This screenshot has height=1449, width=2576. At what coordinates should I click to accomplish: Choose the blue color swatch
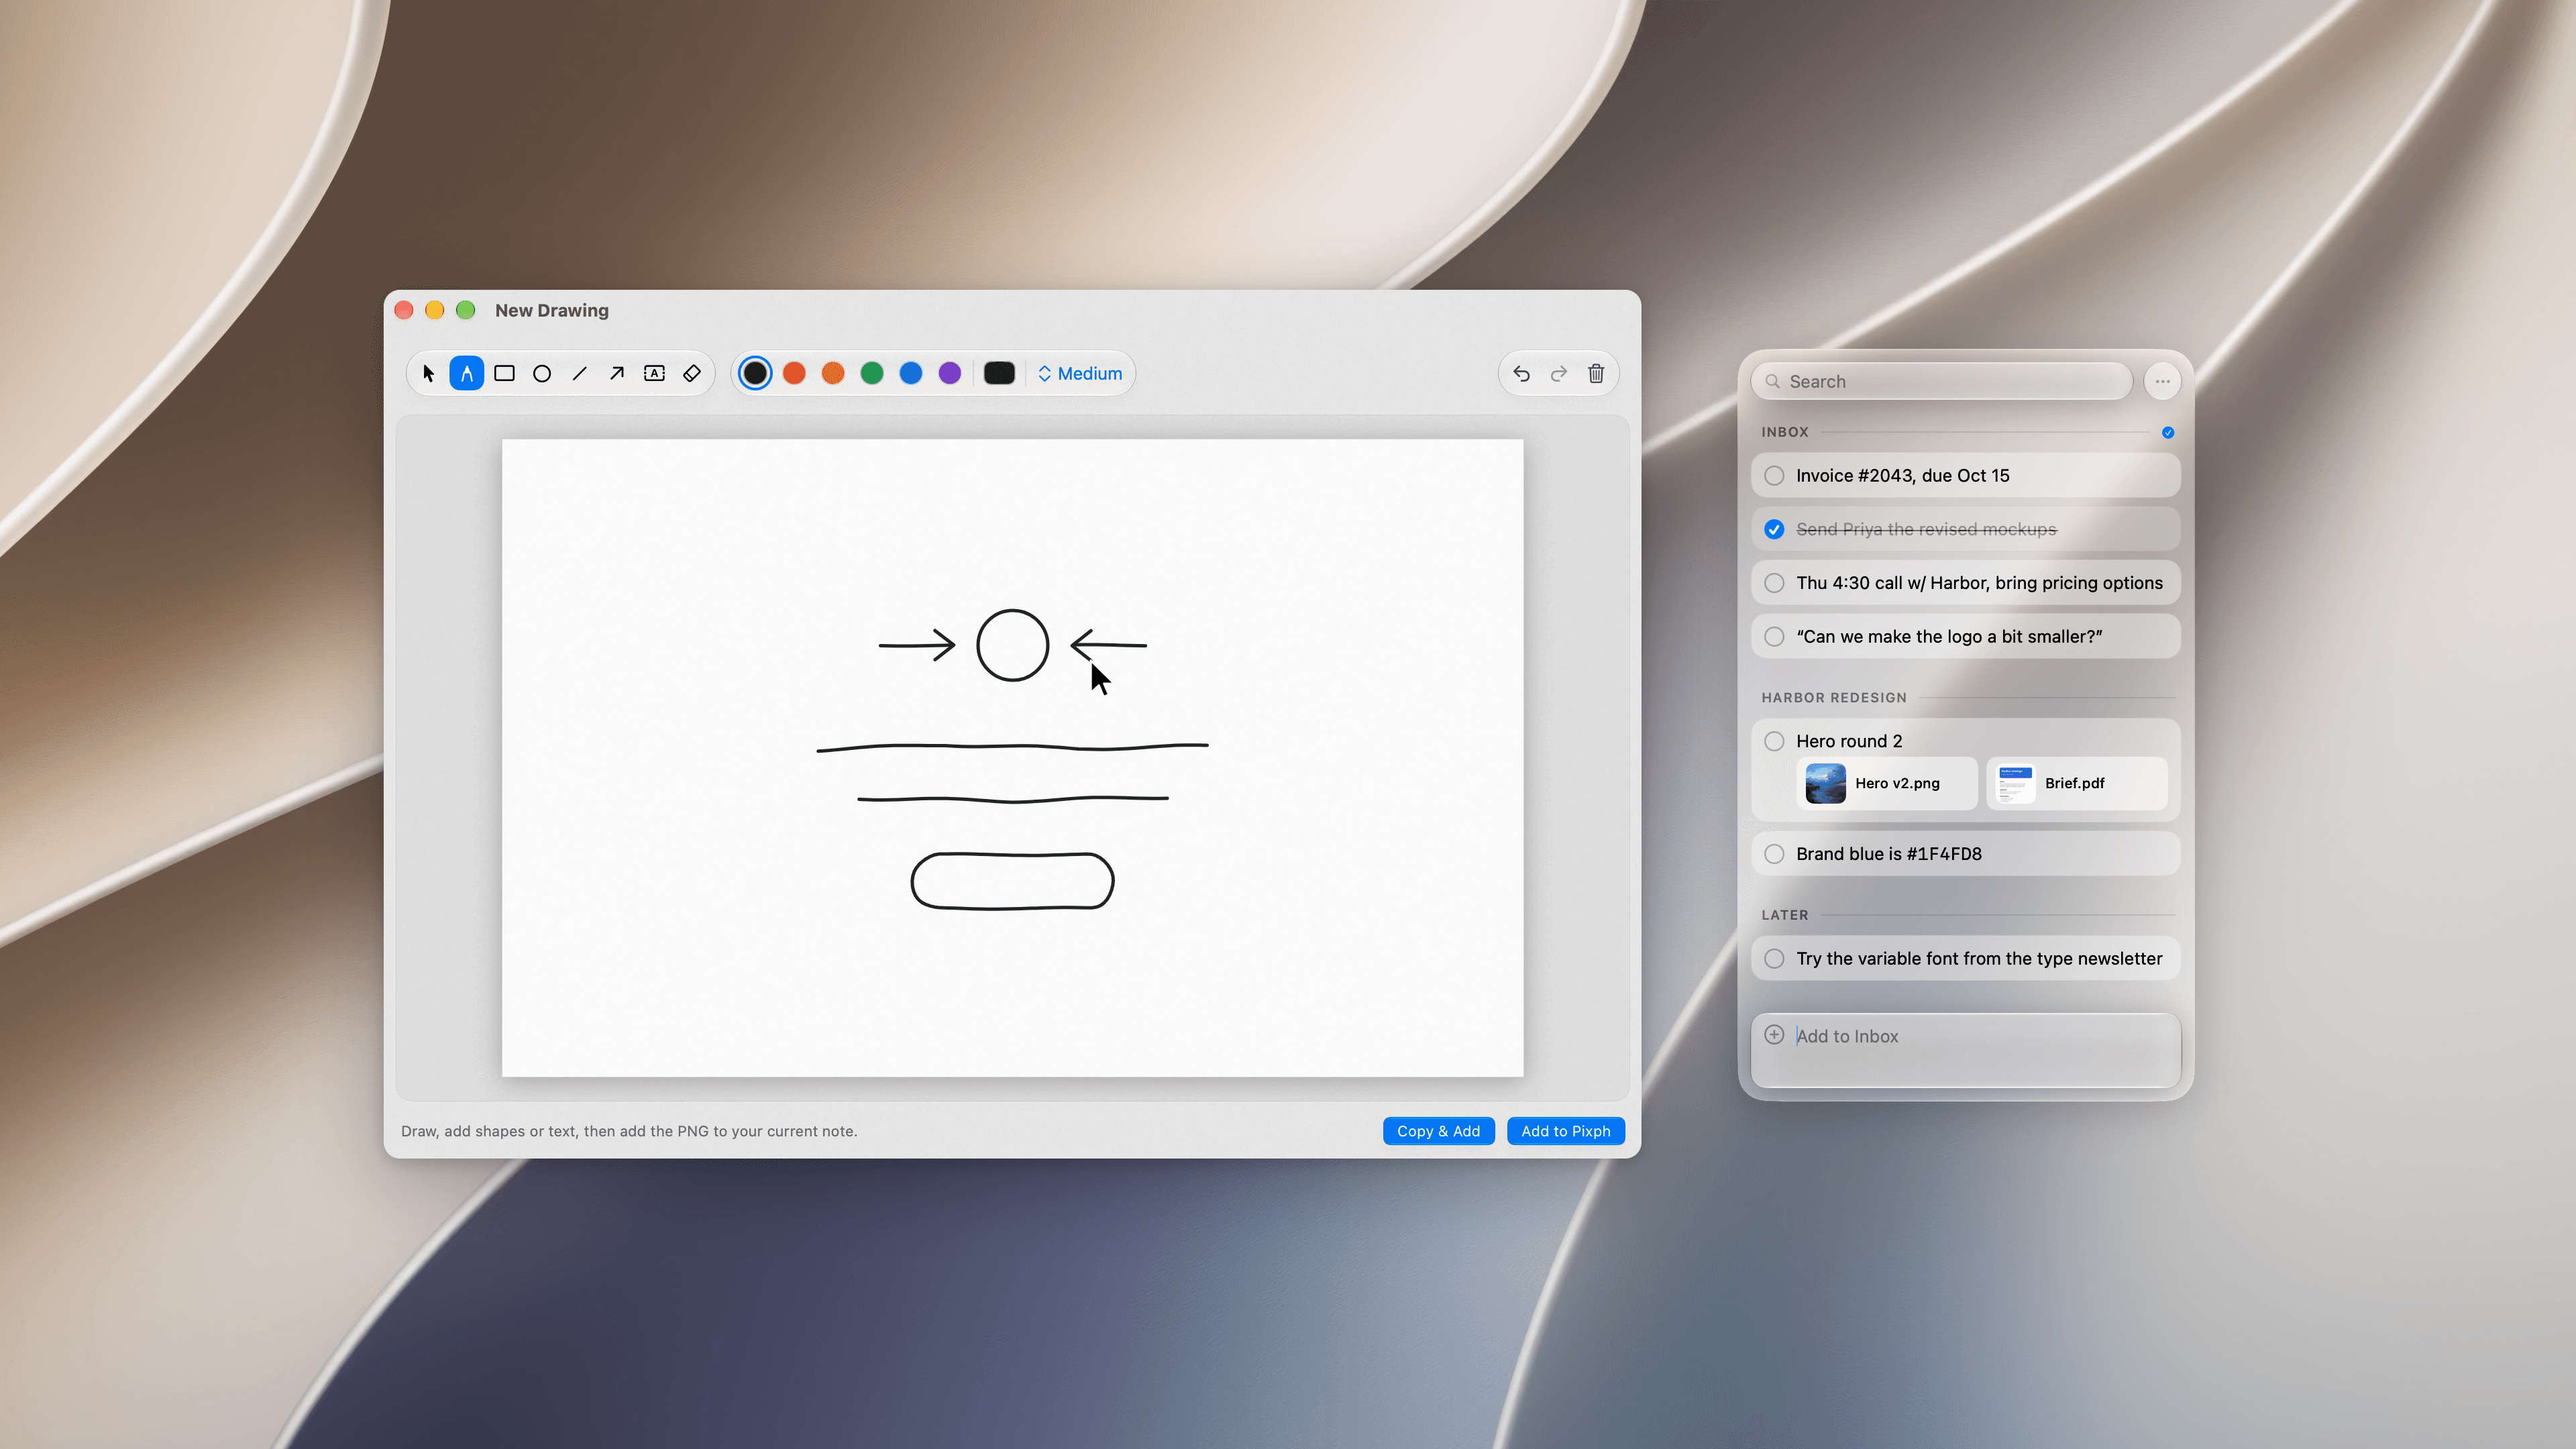point(911,374)
